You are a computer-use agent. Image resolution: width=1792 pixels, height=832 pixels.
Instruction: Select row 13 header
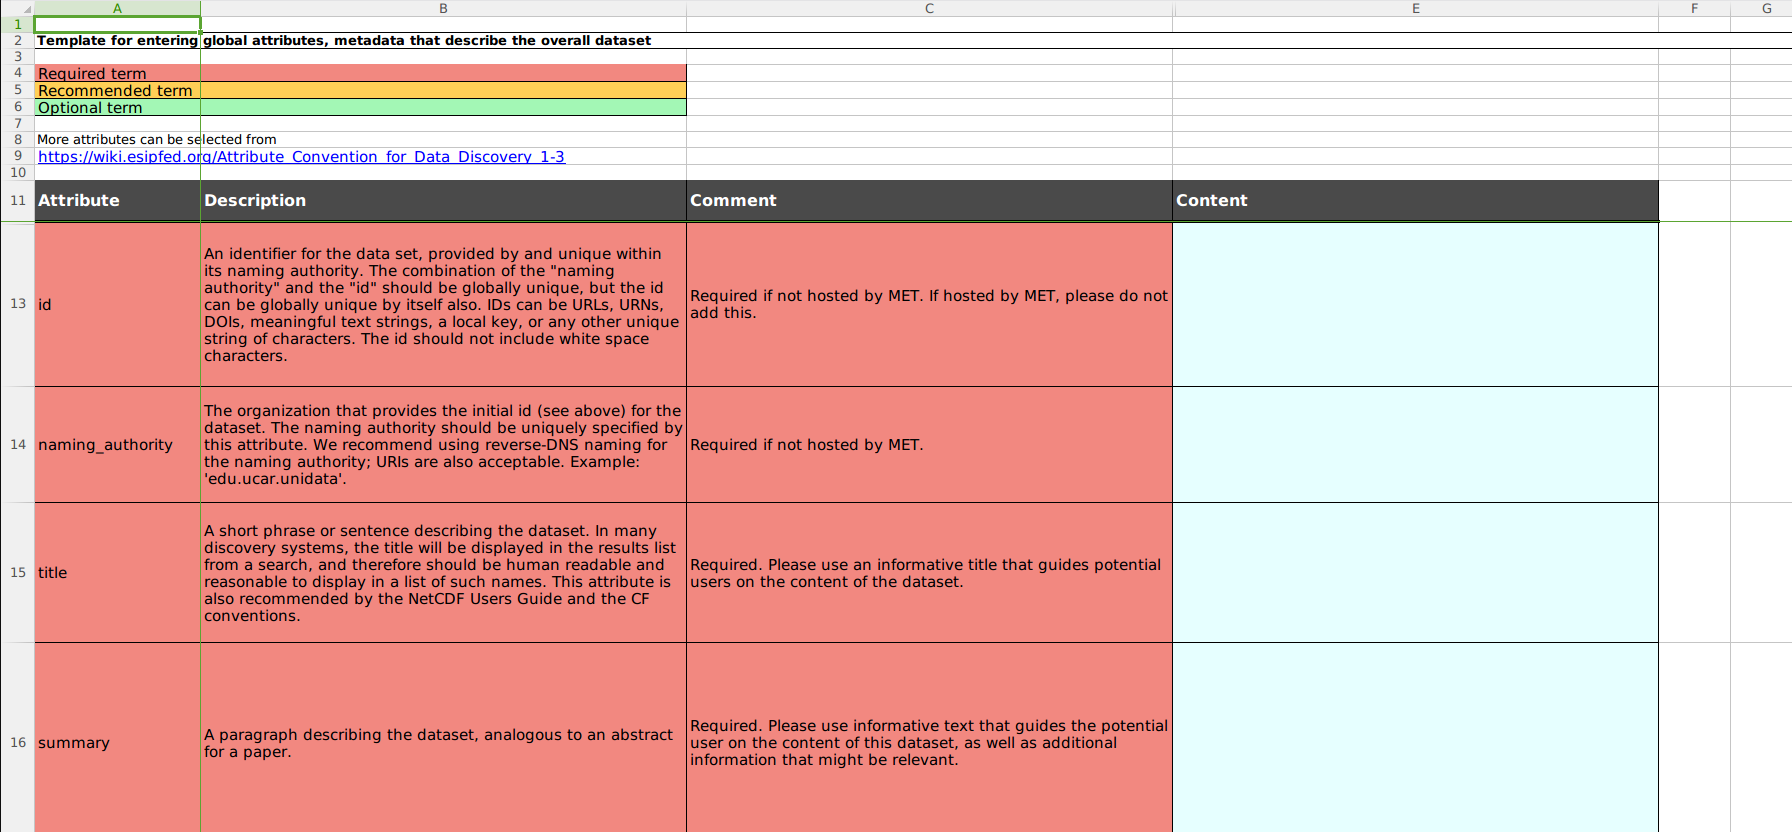coord(17,304)
